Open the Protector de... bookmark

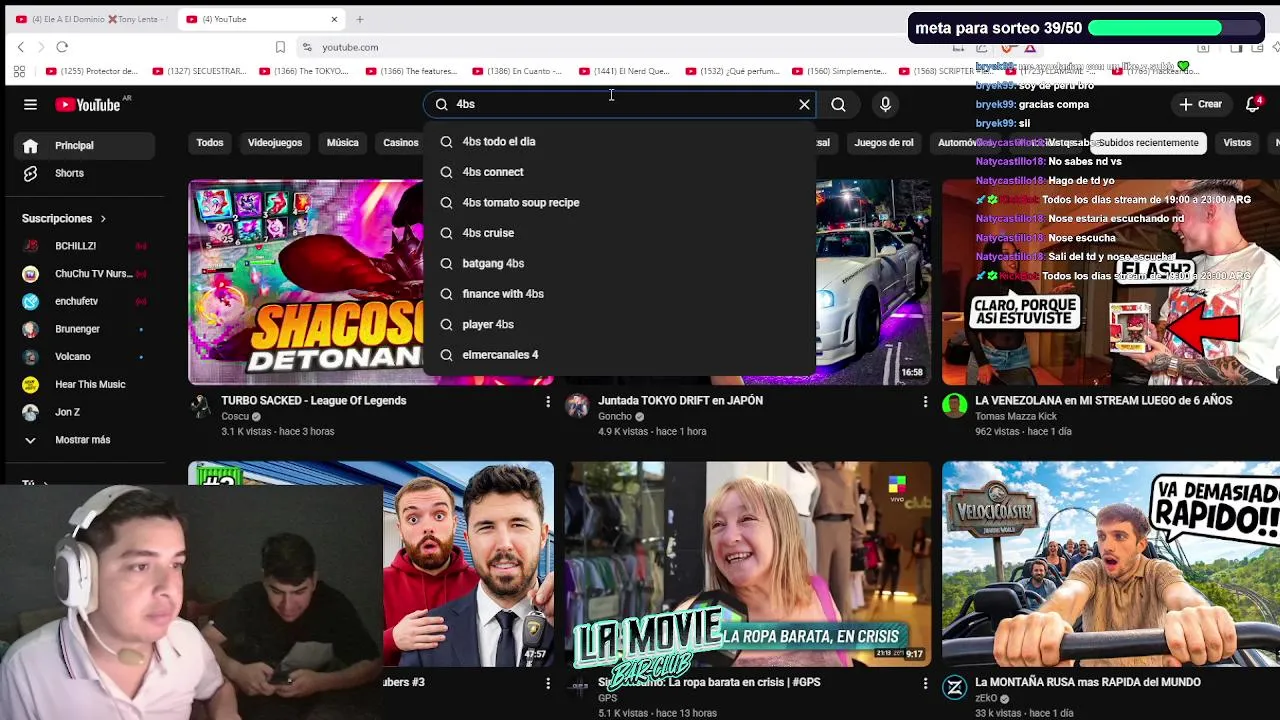[x=92, y=71]
